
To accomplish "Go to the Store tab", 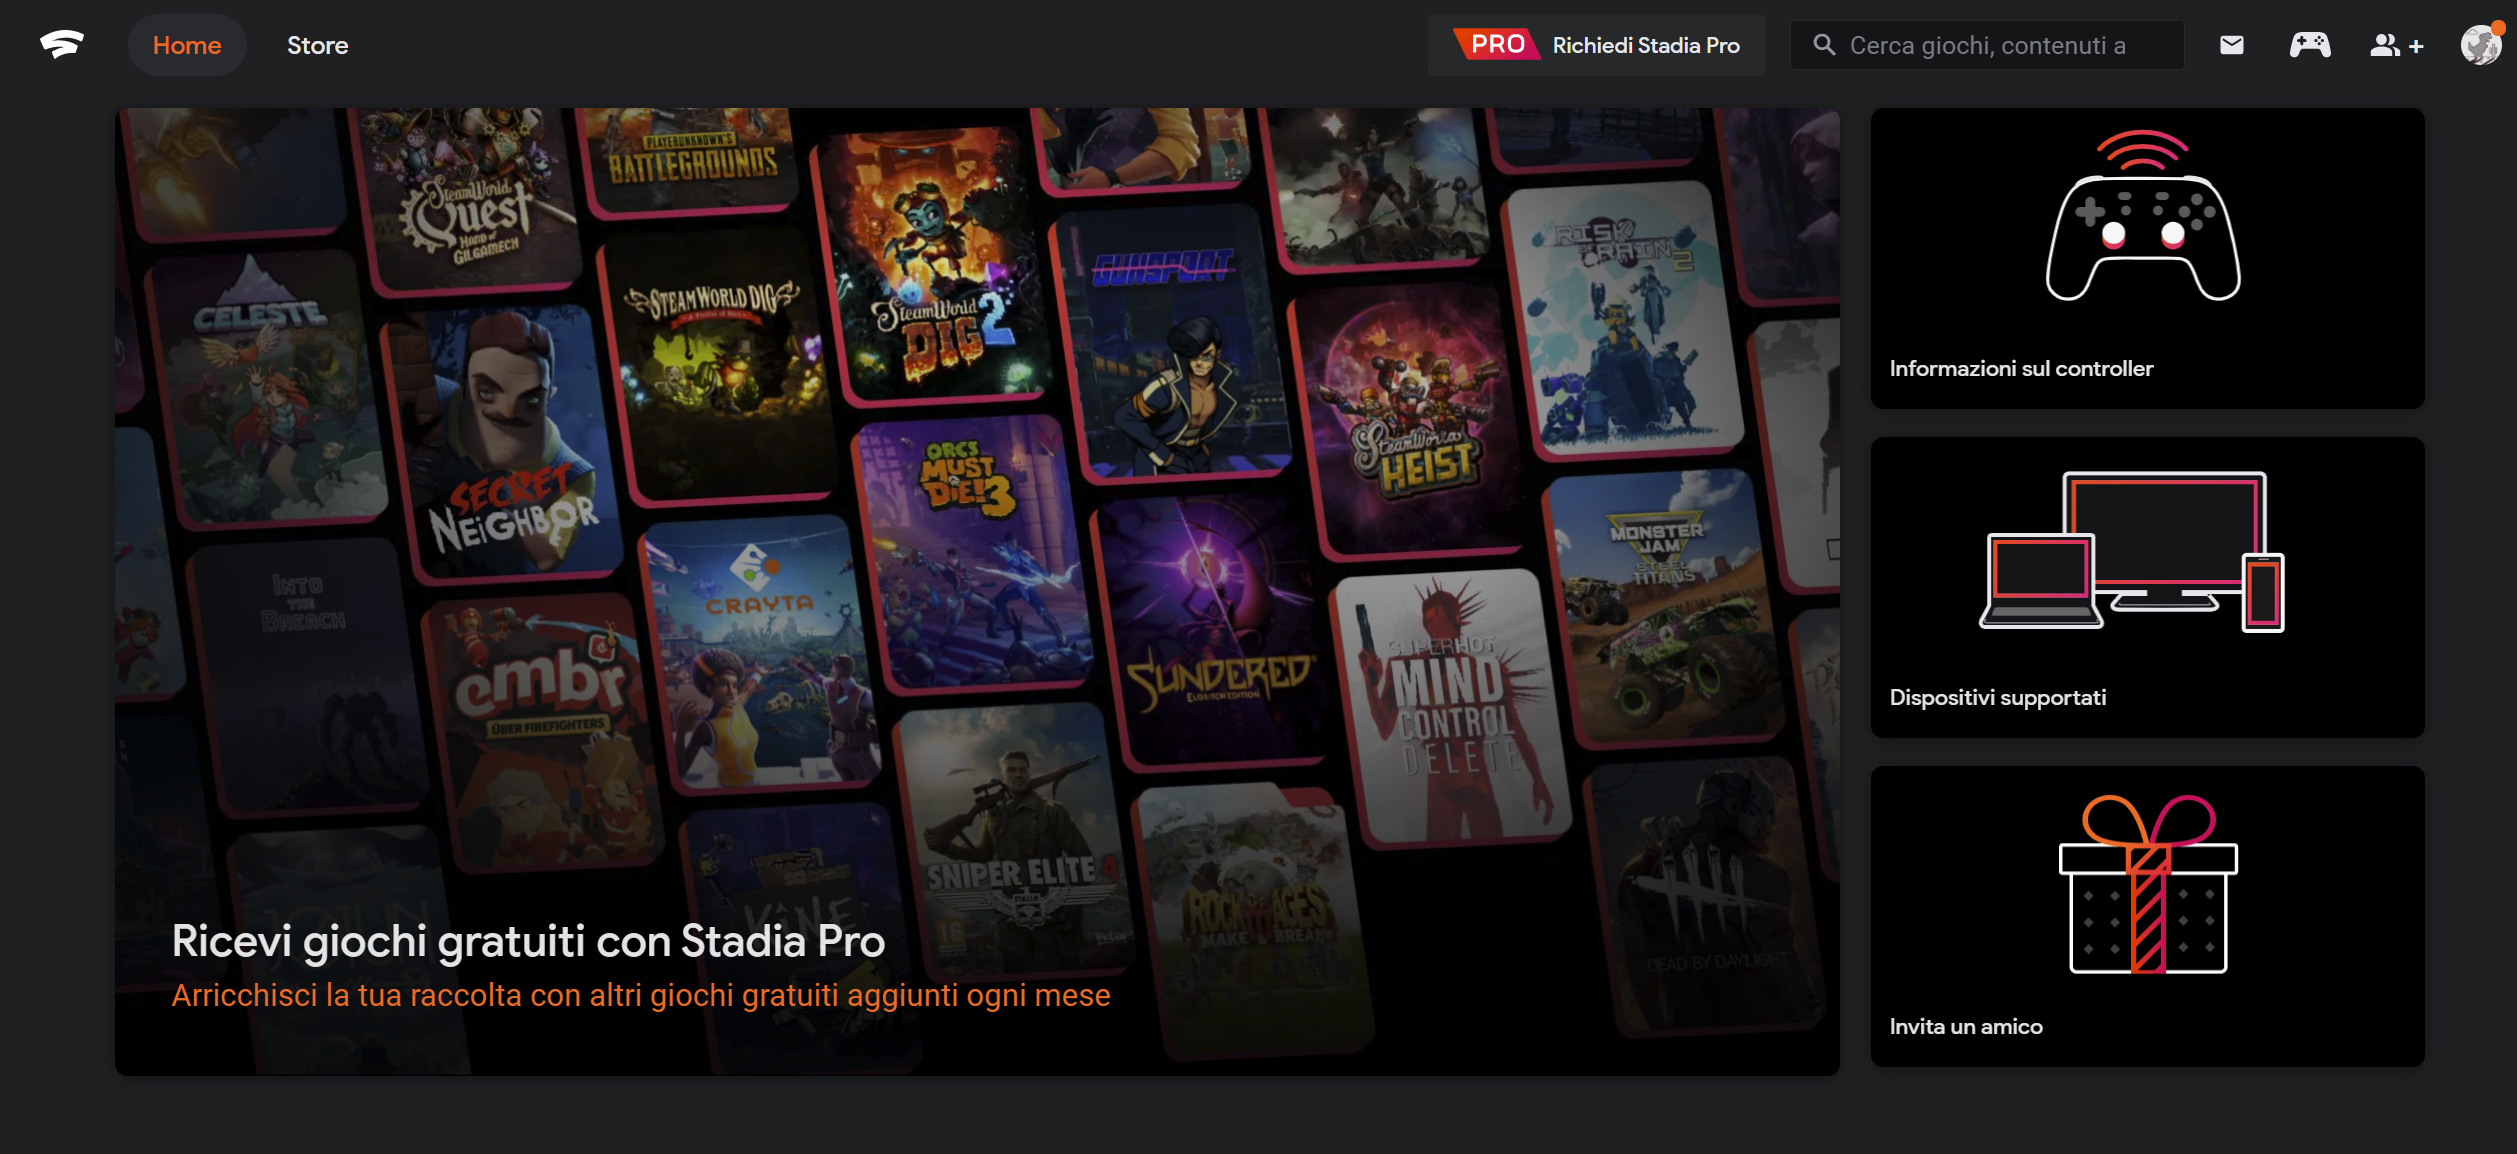I will 317,45.
